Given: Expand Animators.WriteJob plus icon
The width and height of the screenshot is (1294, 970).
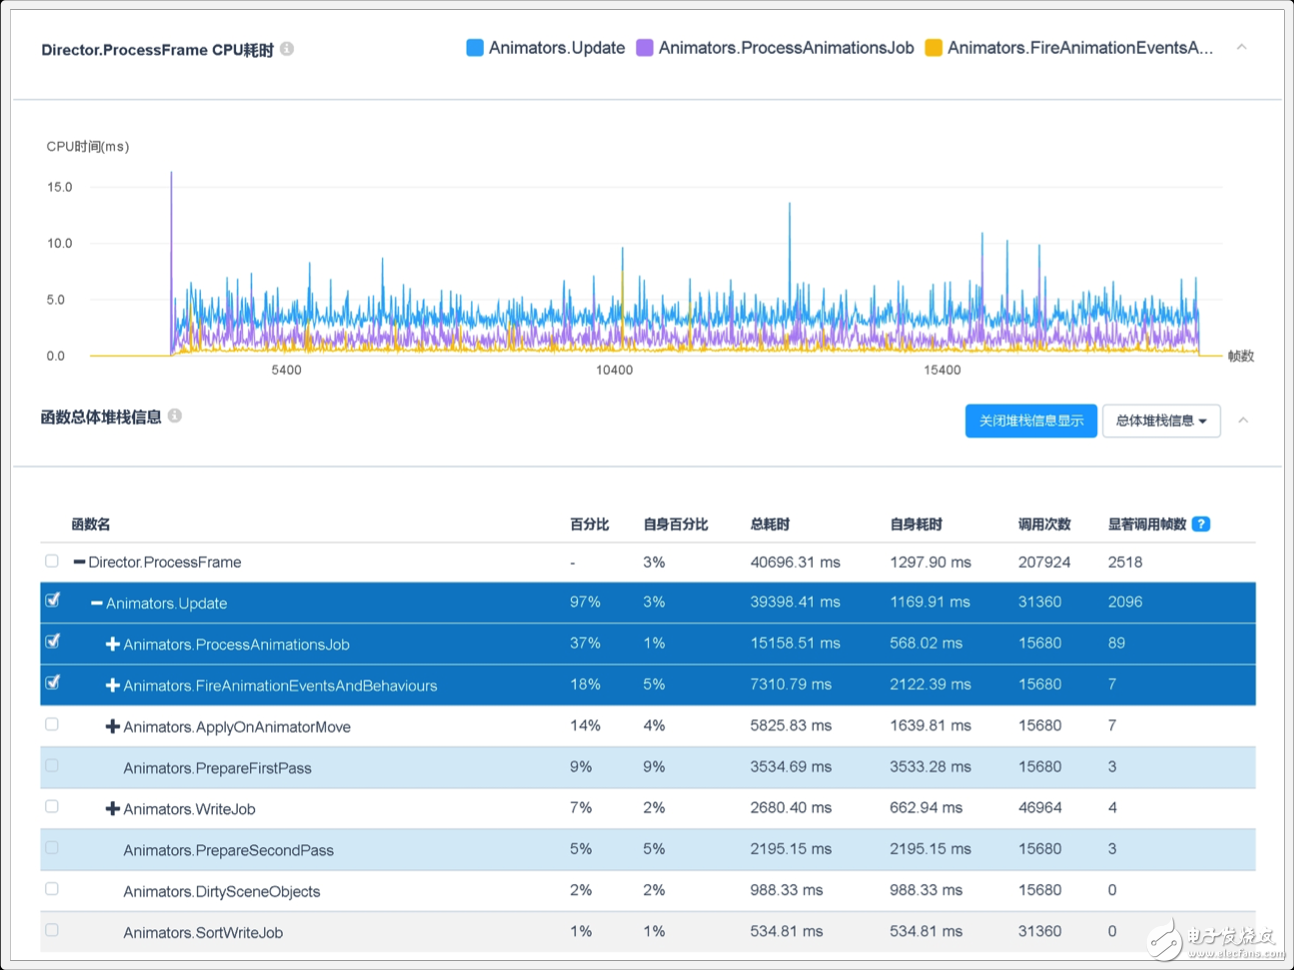Looking at the screenshot, I should [x=113, y=809].
